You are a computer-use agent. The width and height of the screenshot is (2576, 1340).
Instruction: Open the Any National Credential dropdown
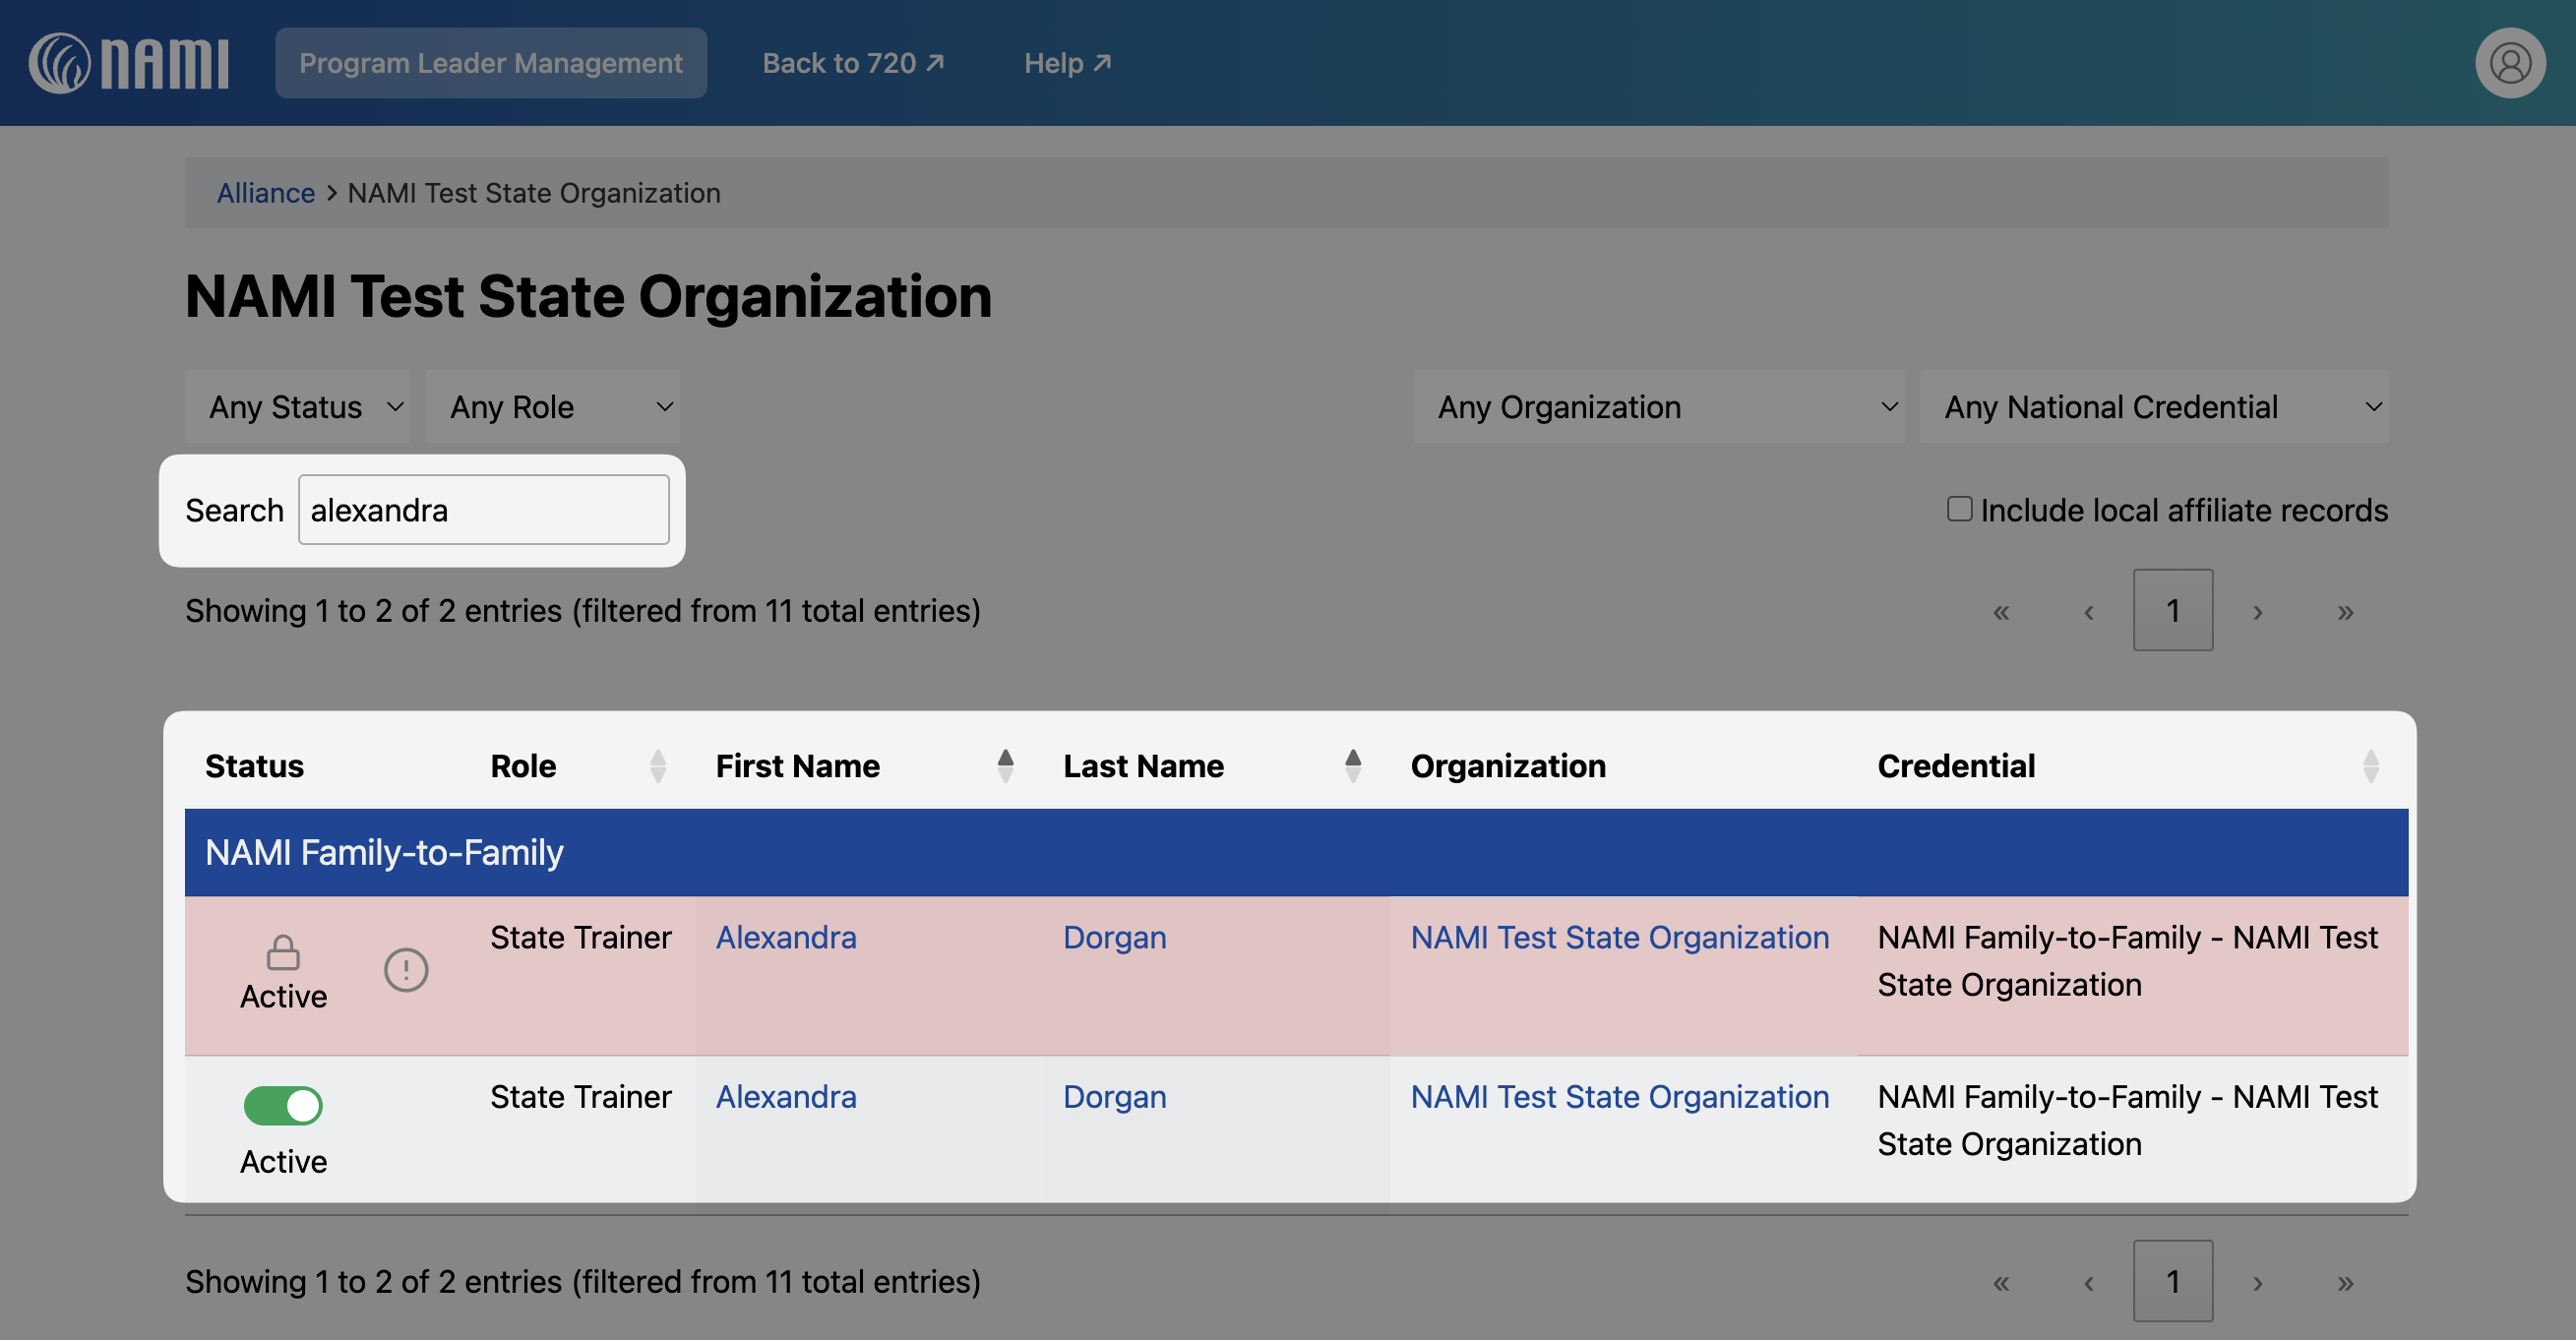click(x=2153, y=407)
